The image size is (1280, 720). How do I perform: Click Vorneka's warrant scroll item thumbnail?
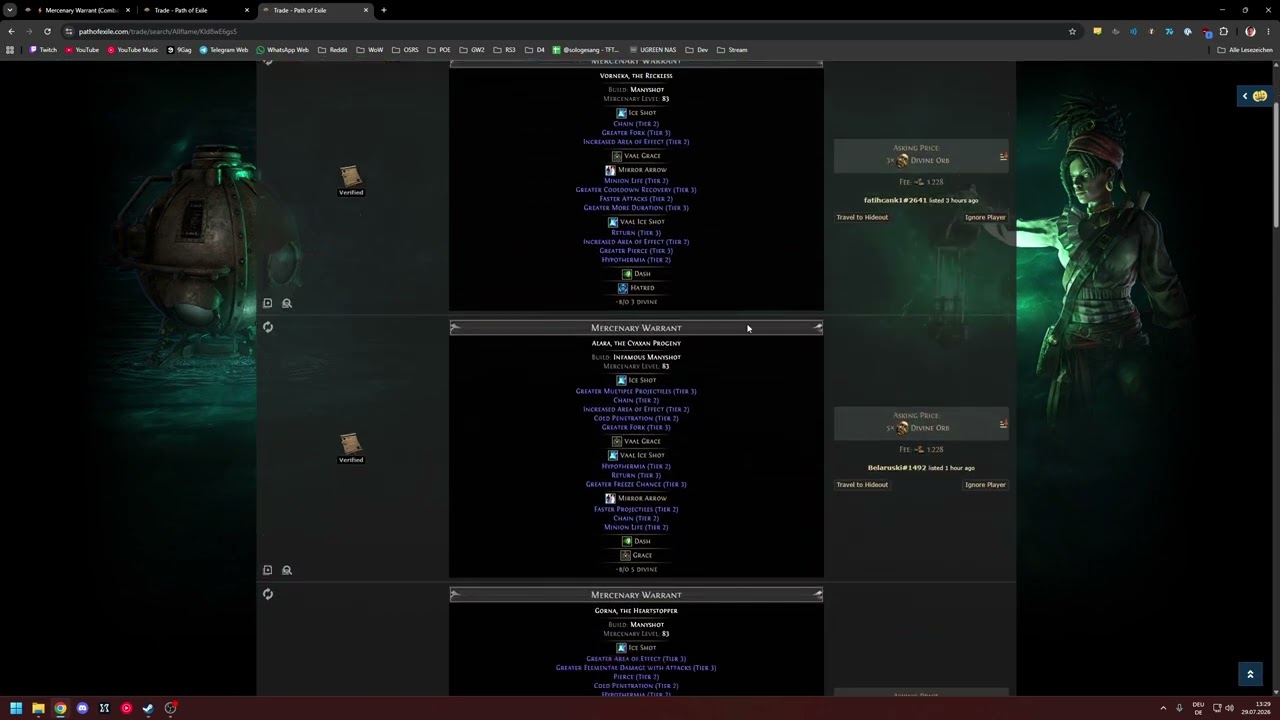point(350,177)
